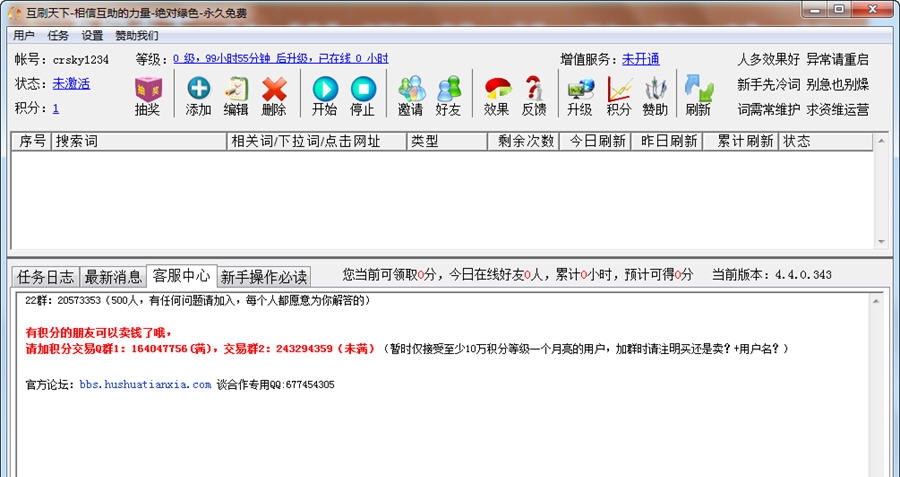The height and width of the screenshot is (477, 900).
Task: Start tasks with the 开始 icon
Action: tap(324, 89)
